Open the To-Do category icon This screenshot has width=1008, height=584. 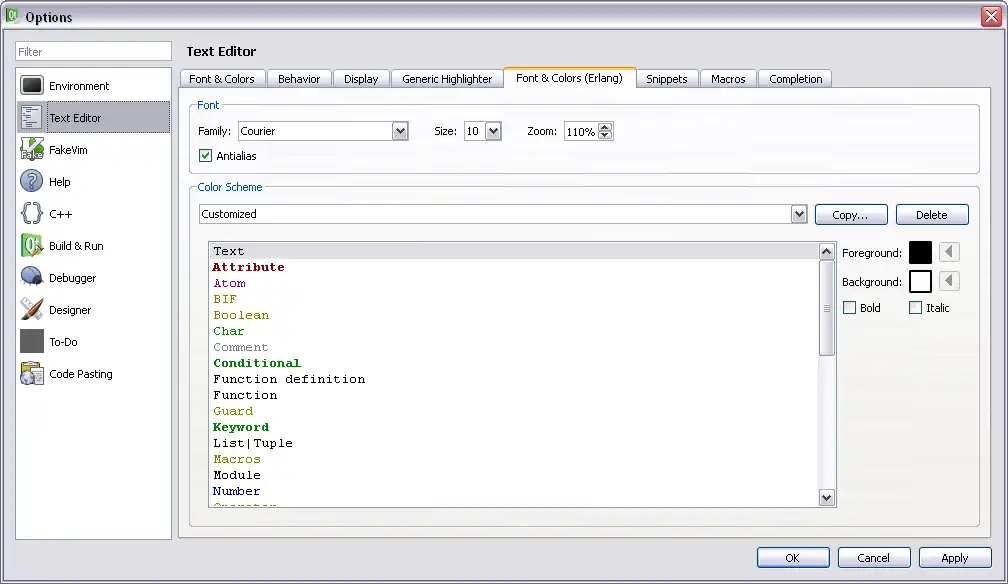point(32,342)
